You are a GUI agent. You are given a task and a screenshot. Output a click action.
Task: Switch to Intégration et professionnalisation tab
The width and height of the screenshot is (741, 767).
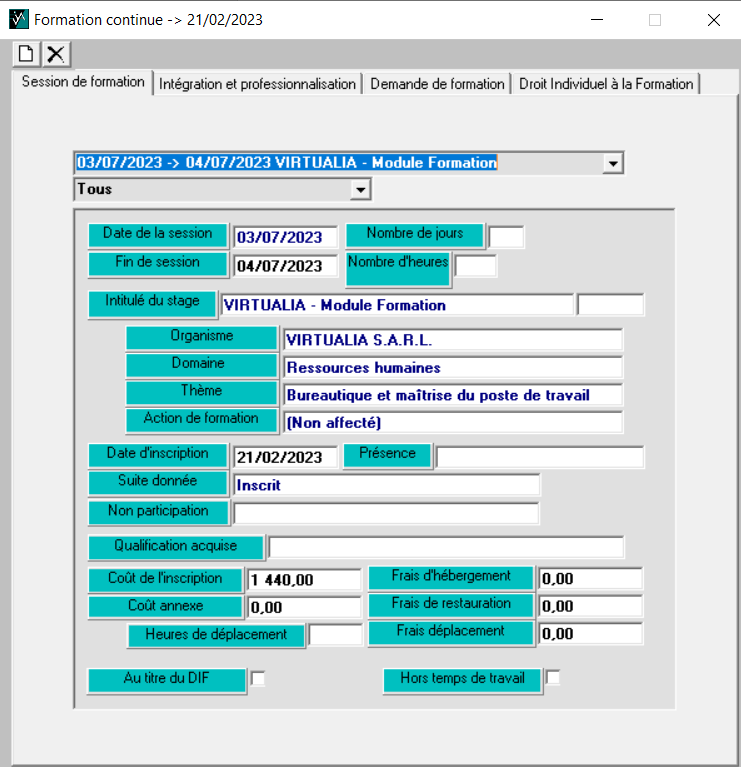(257, 84)
